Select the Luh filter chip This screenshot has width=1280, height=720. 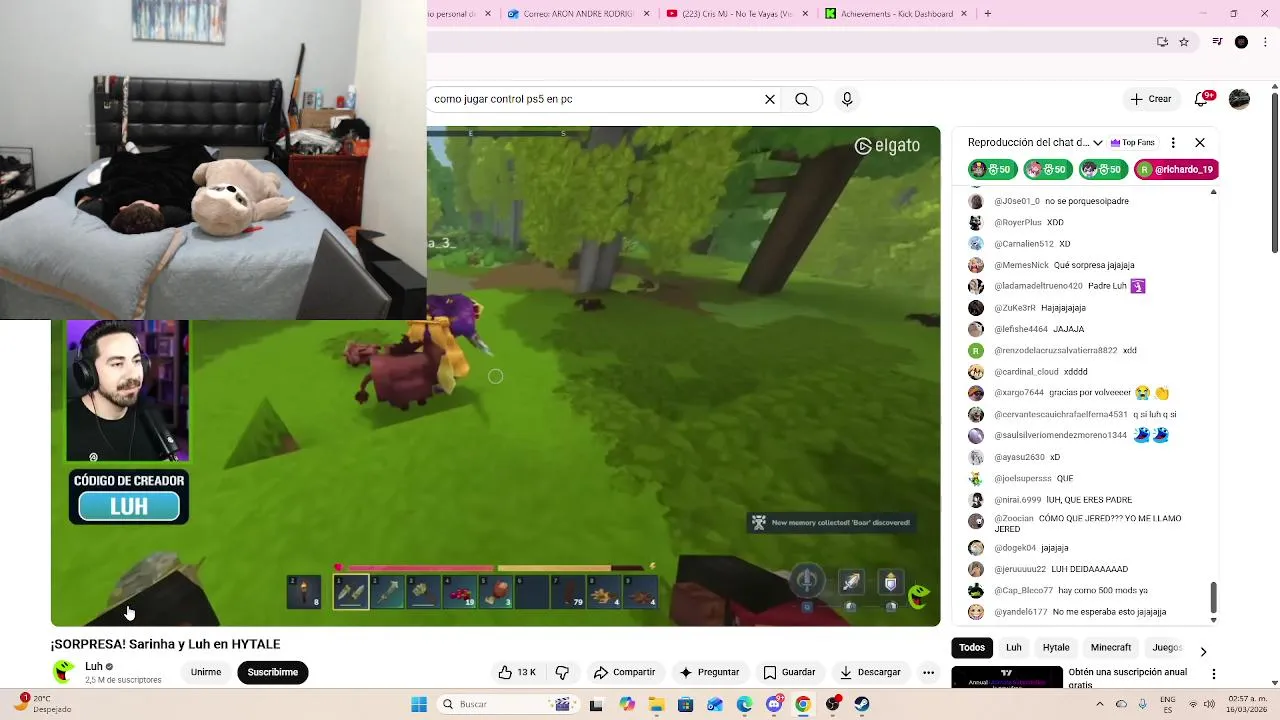click(1013, 647)
